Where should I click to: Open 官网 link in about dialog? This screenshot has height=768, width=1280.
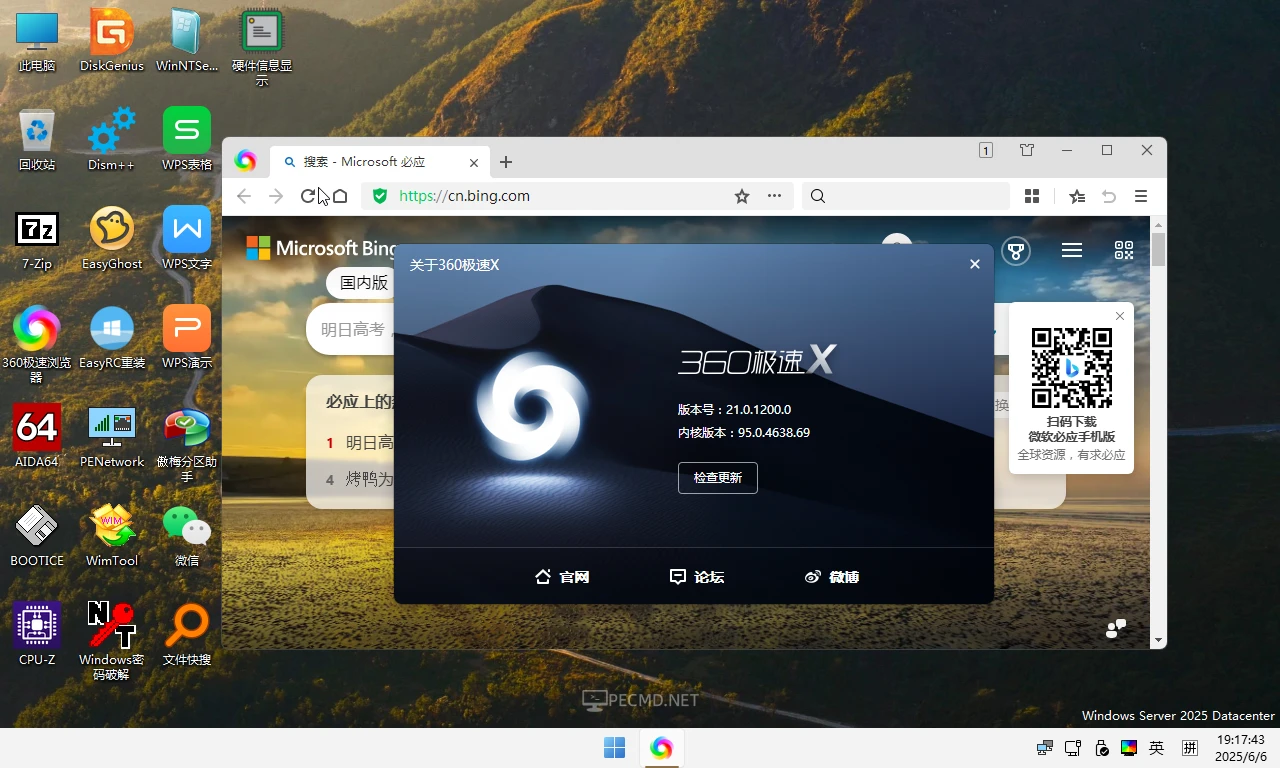562,577
